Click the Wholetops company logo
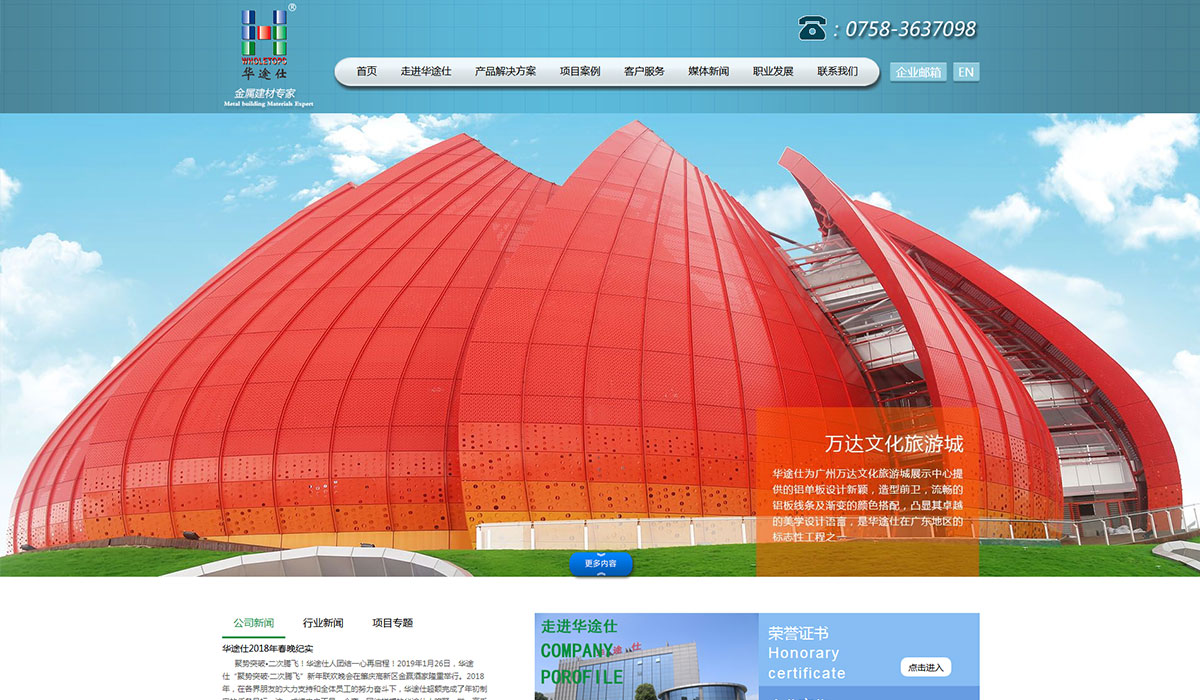This screenshot has height=700, width=1200. pos(265,55)
